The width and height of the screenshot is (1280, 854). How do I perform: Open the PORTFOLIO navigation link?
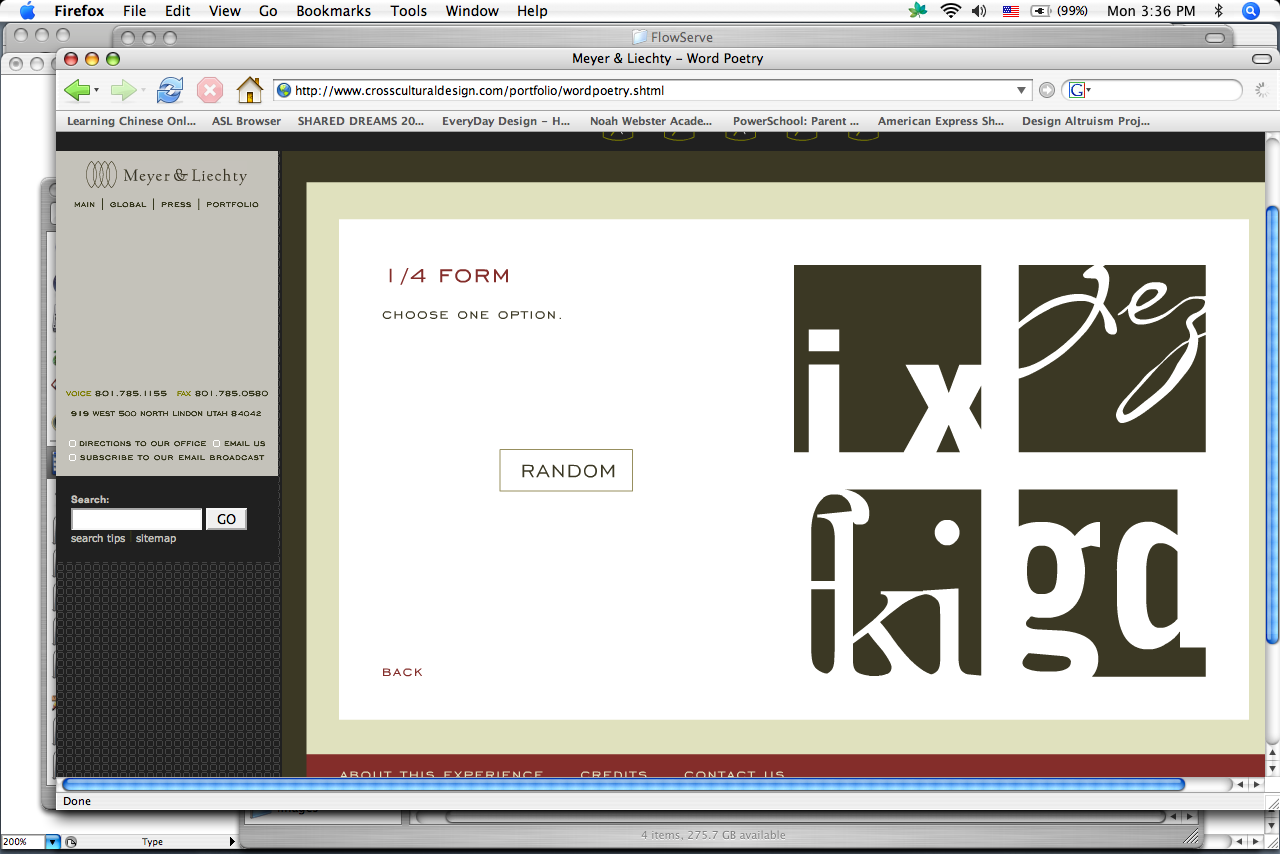pyautogui.click(x=232, y=204)
